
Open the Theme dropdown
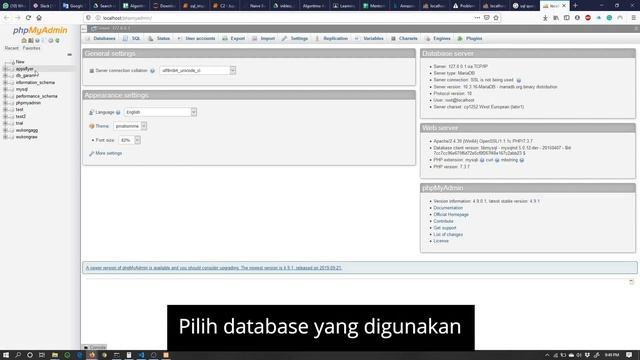[x=130, y=126]
